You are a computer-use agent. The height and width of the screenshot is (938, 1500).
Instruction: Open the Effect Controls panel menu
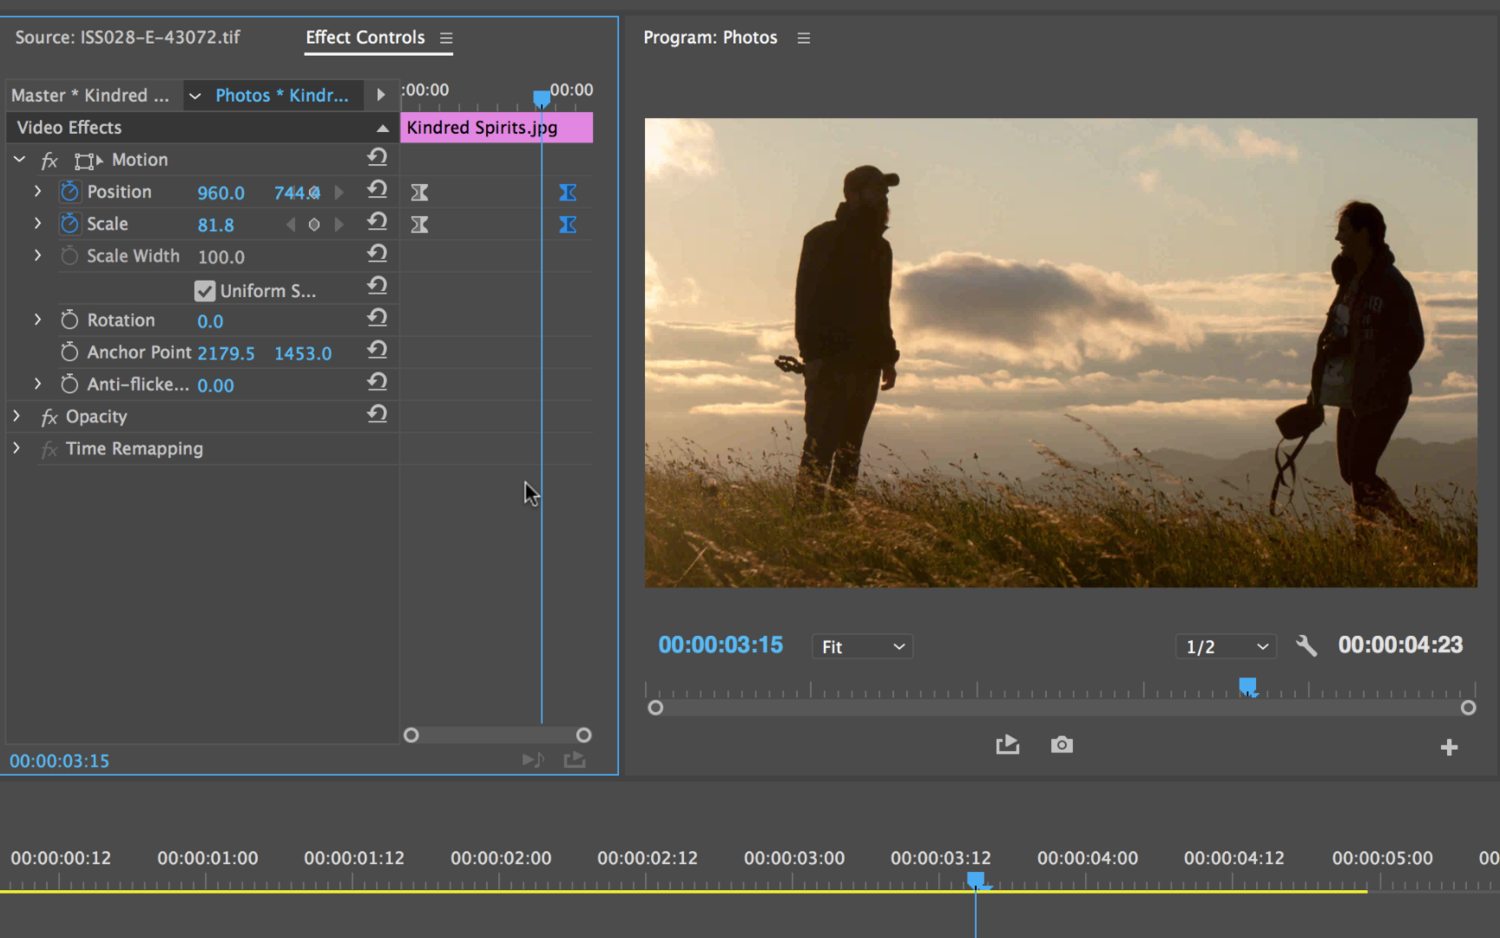pos(446,38)
